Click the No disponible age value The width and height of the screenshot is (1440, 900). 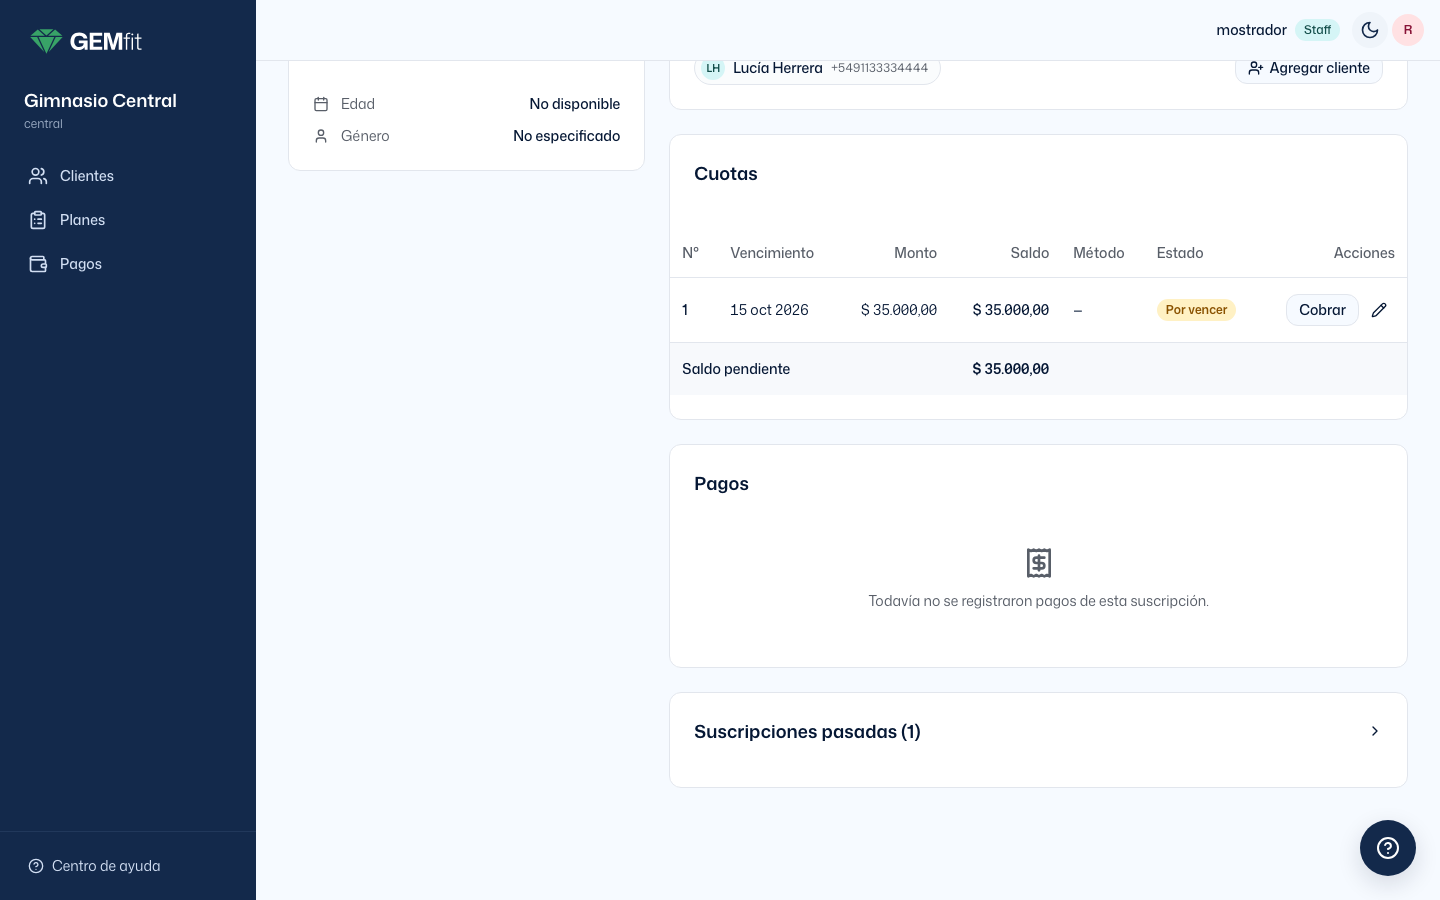(575, 104)
